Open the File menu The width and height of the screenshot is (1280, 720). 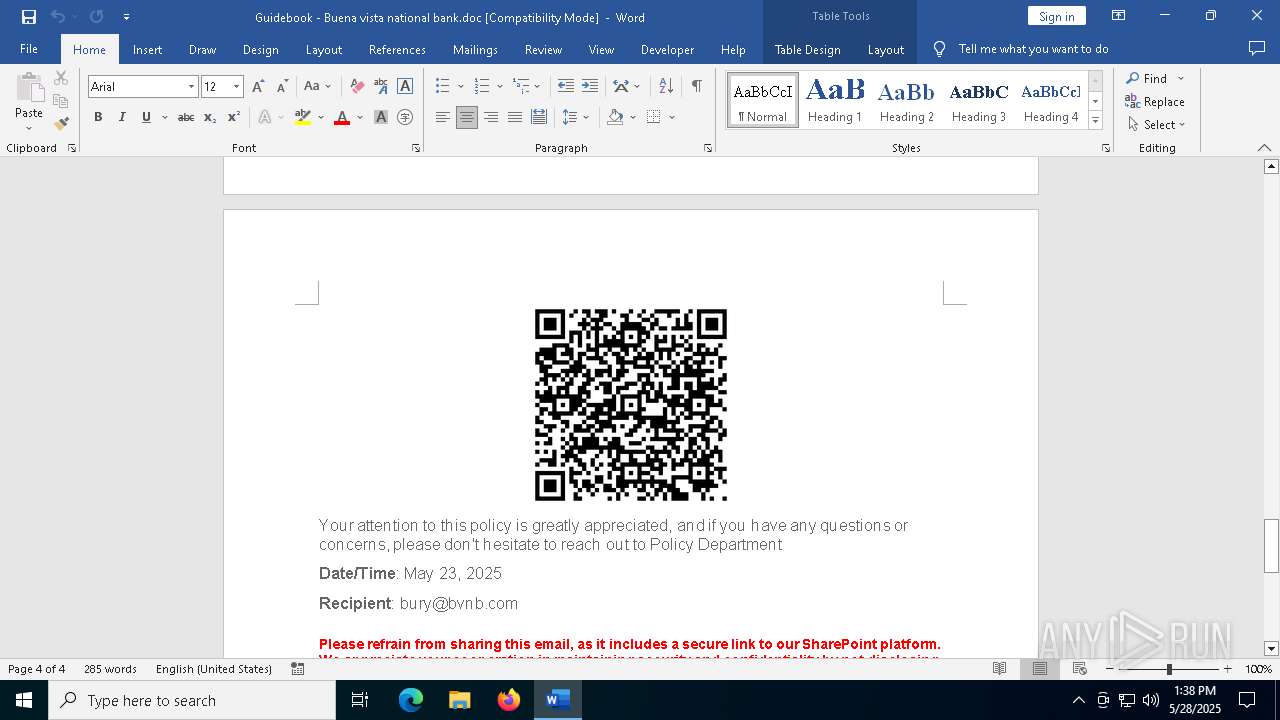click(29, 49)
